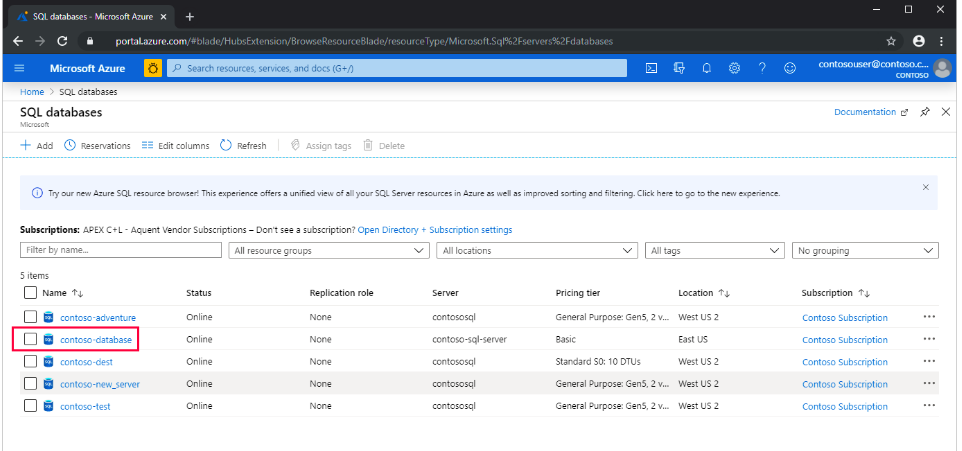962x451 pixels.
Task: Open the All locations filter dropdown
Action: click(537, 251)
